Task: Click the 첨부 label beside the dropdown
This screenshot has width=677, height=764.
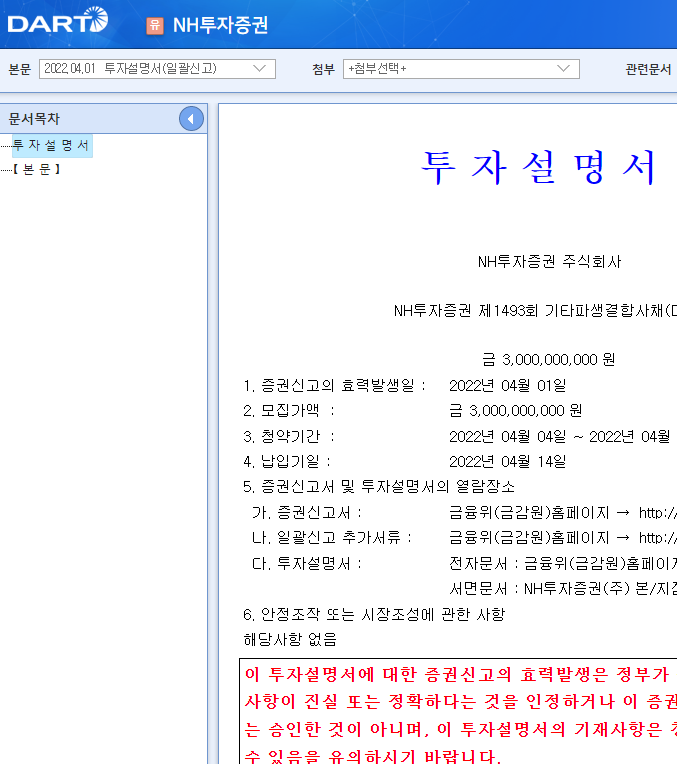Action: 324,69
